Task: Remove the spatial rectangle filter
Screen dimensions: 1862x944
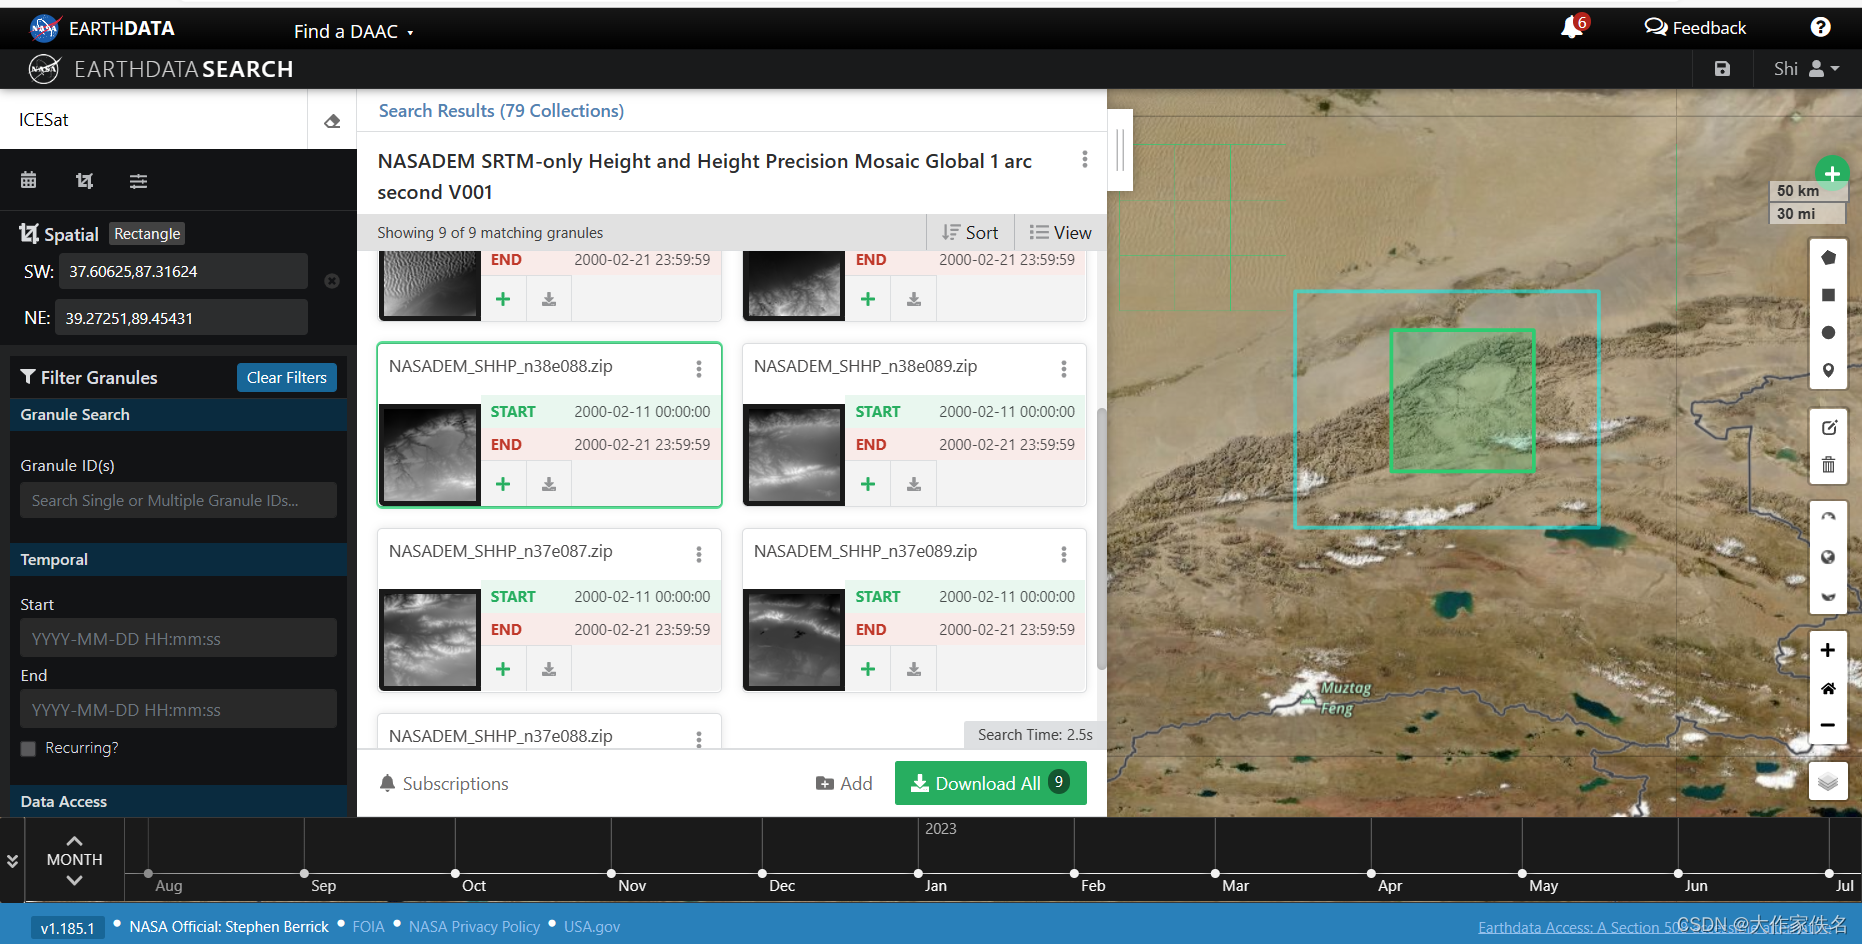Action: (332, 281)
